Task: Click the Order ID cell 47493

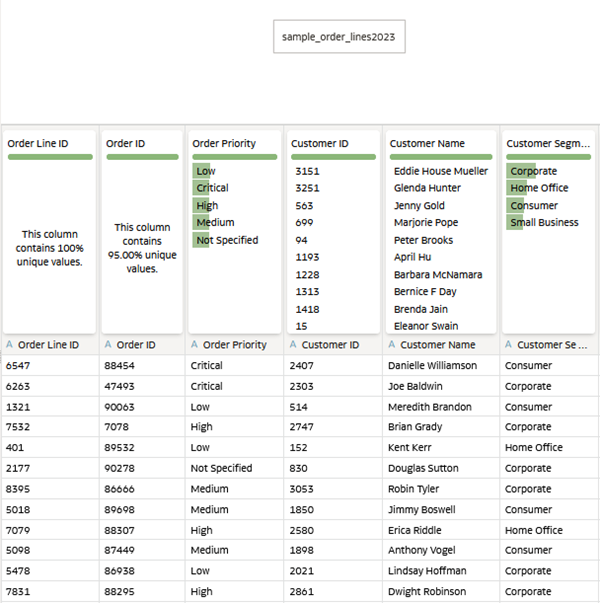Action: click(142, 386)
